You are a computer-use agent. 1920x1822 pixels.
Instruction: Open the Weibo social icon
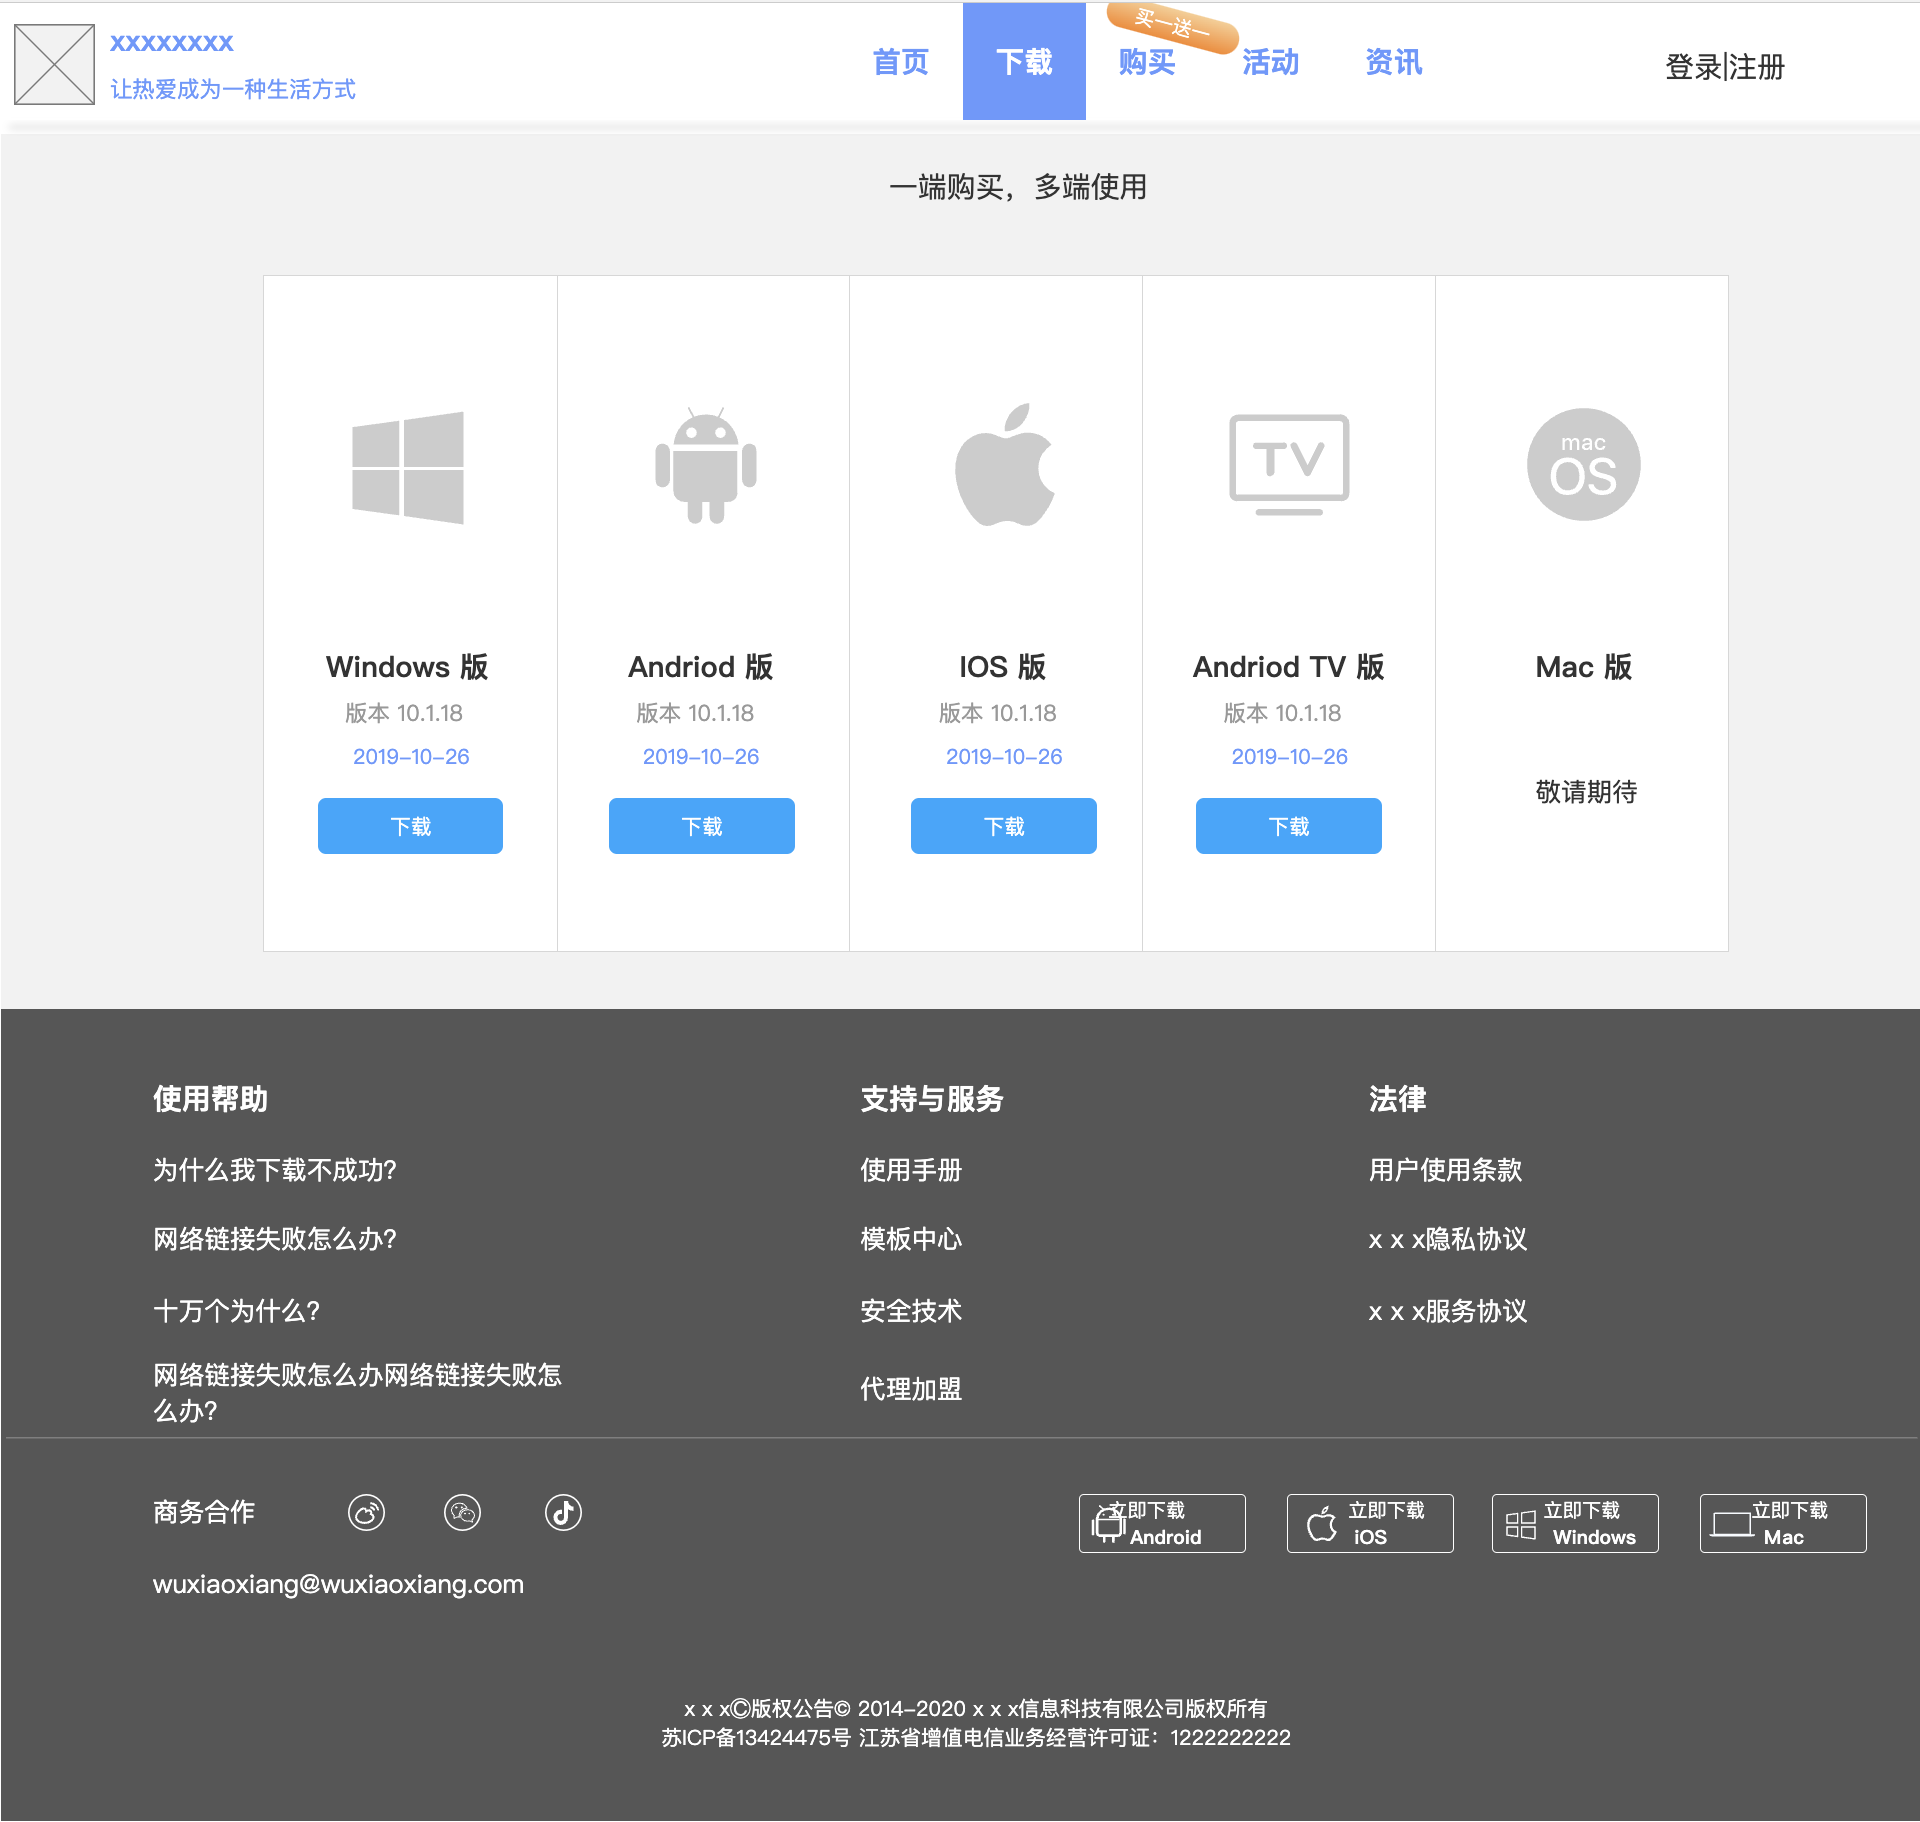pyautogui.click(x=366, y=1512)
